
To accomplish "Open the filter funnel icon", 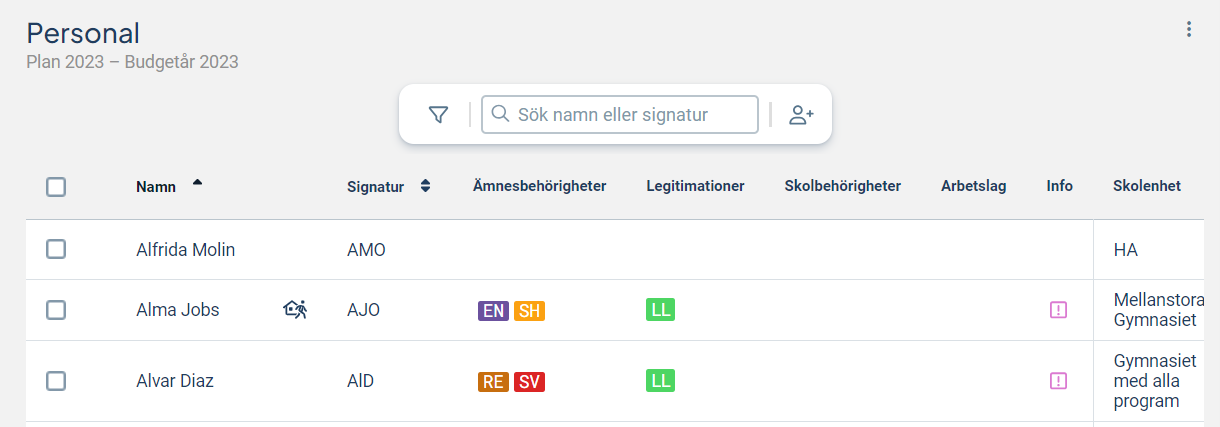I will [x=438, y=115].
